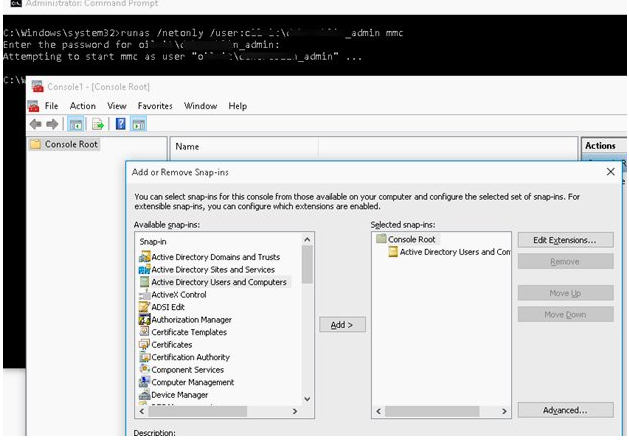629x441 pixels.
Task: Click the Certification Authority icon
Action: [144, 357]
